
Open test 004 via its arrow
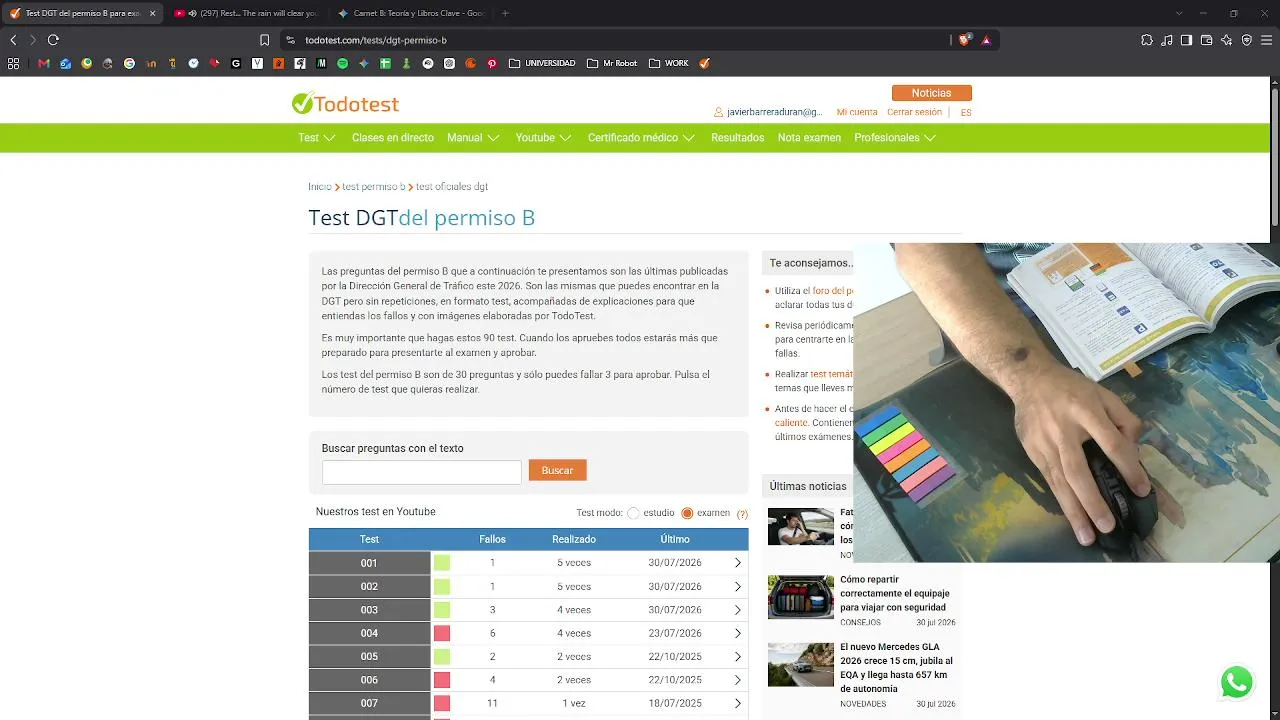(x=738, y=633)
